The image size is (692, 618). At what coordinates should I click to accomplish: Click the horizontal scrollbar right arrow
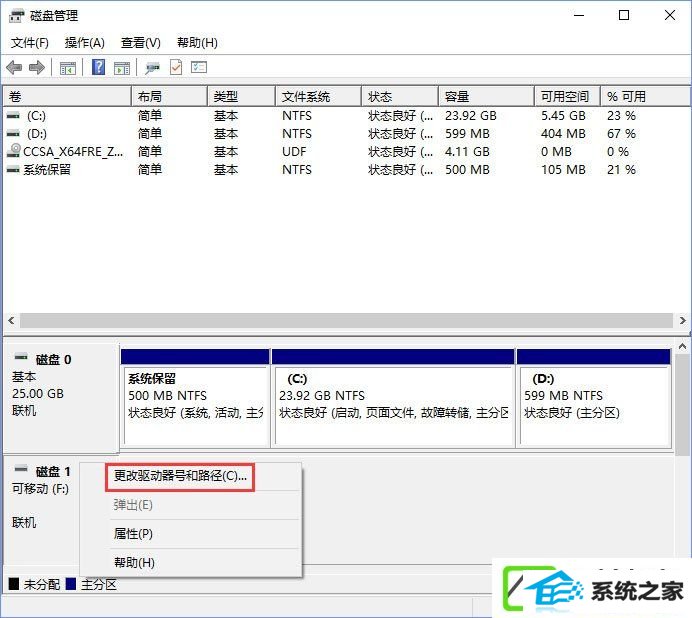pos(682,320)
